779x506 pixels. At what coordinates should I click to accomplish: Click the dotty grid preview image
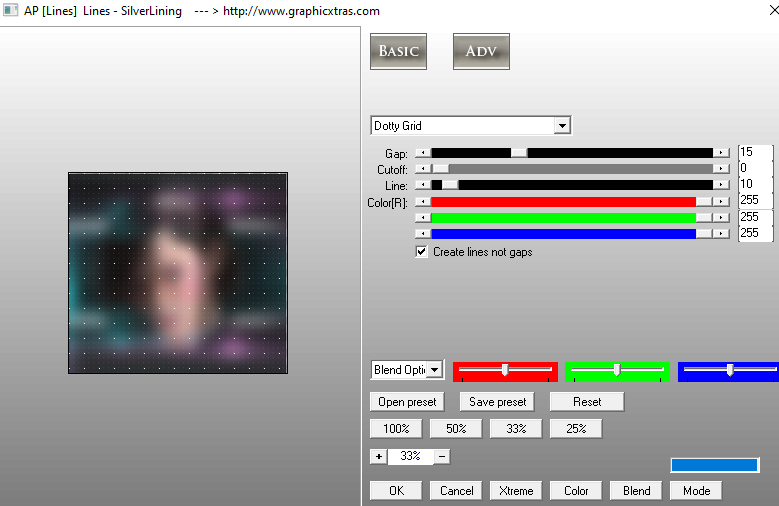click(178, 273)
